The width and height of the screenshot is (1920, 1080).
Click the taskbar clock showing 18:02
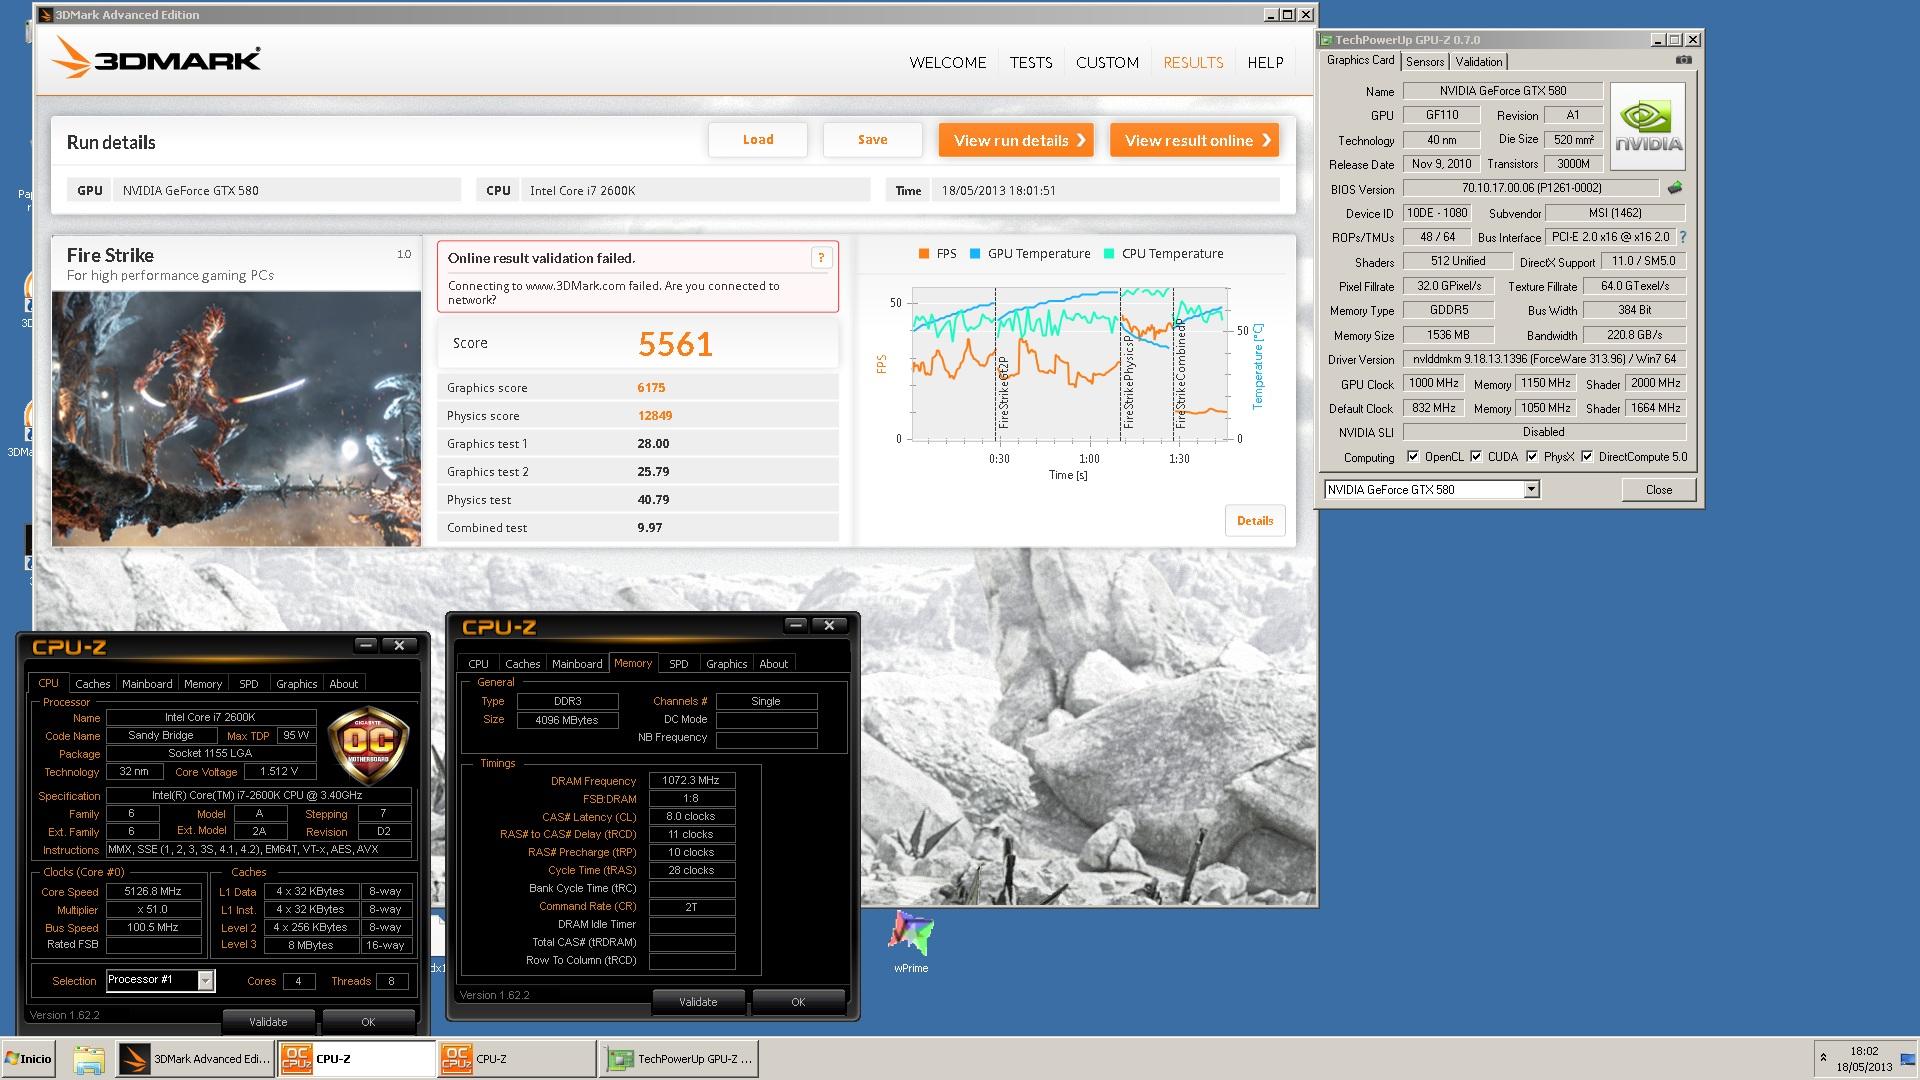tap(1864, 1051)
